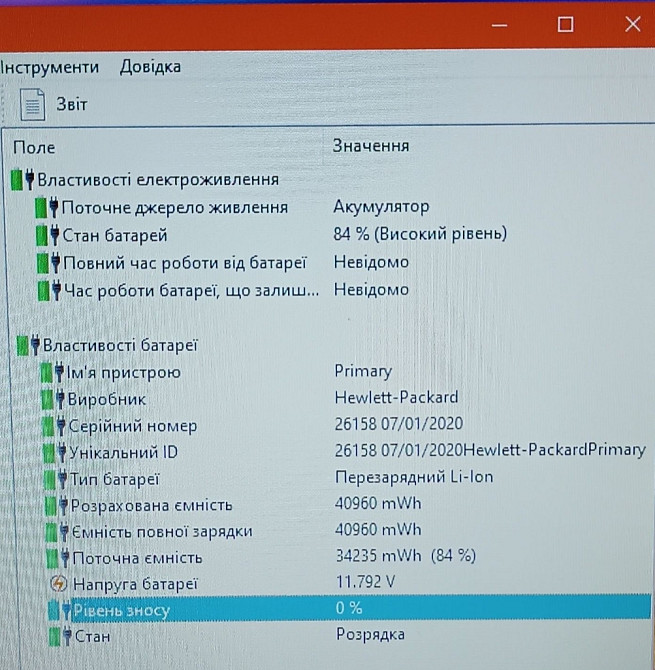
Task: Select the Стан status row label
Action: [x=93, y=637]
